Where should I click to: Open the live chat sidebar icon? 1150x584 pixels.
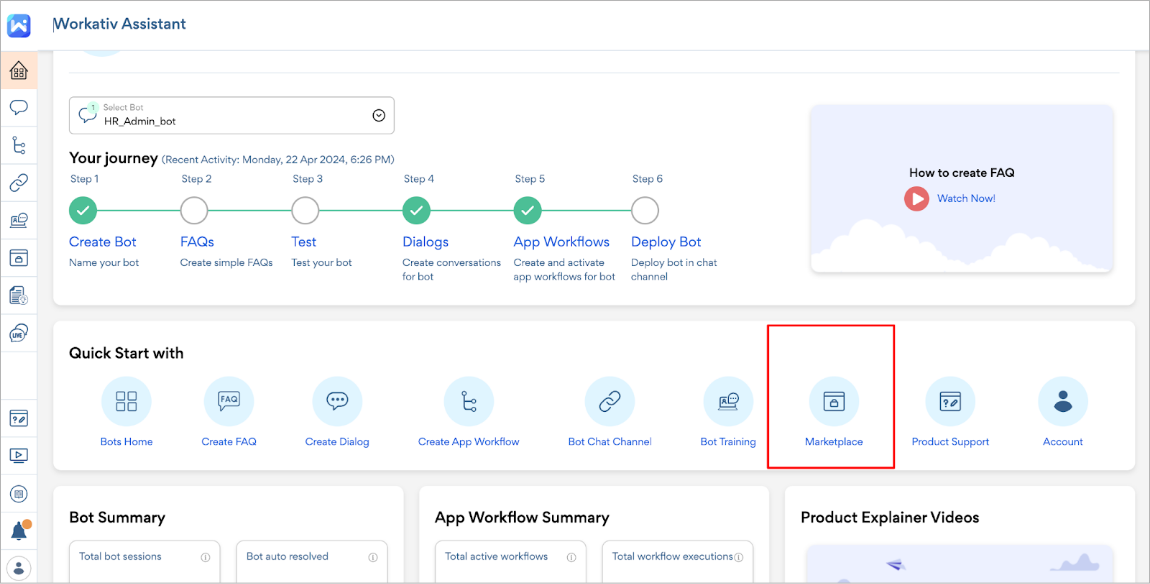pos(19,333)
